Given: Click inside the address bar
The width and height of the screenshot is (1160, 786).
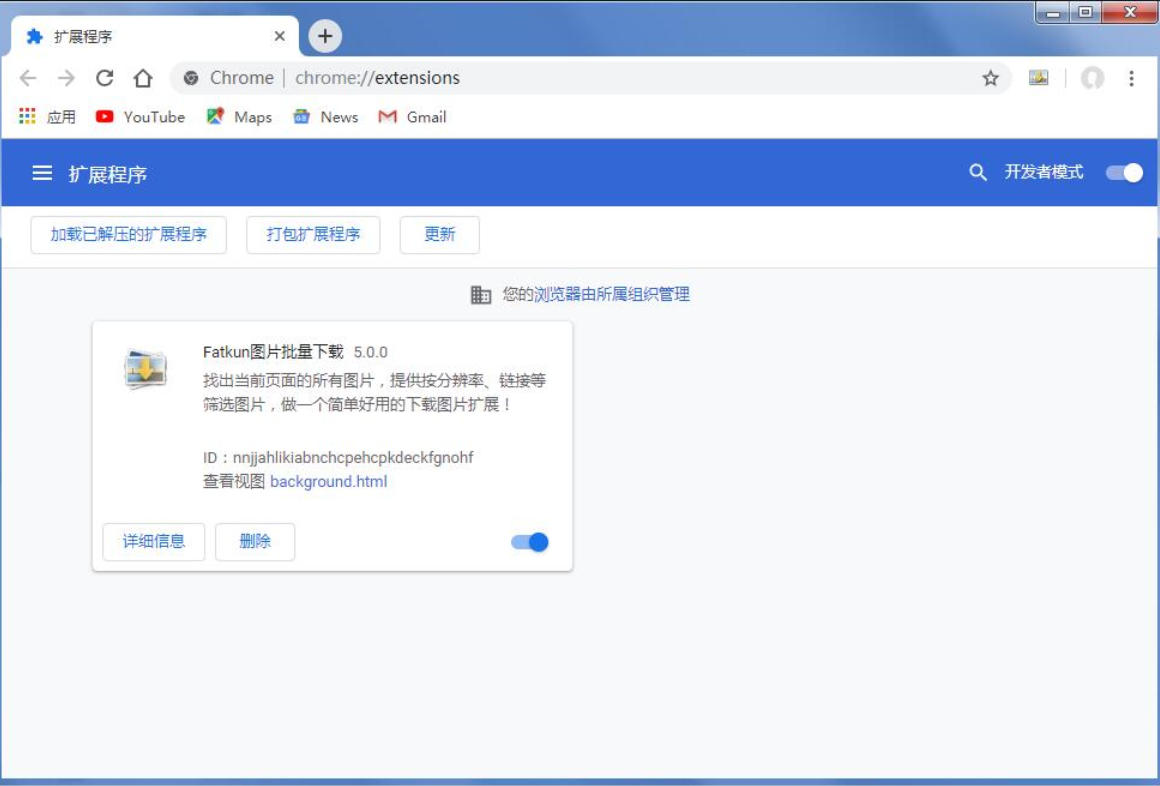Looking at the screenshot, I should coord(500,77).
